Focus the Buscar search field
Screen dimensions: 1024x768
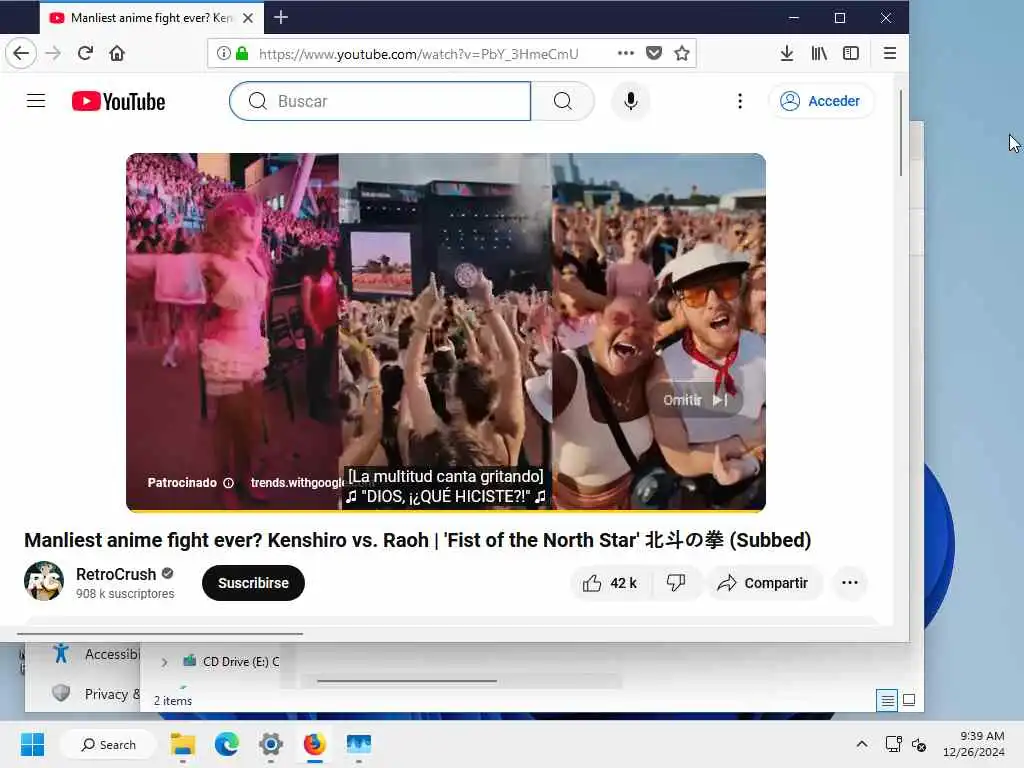380,101
